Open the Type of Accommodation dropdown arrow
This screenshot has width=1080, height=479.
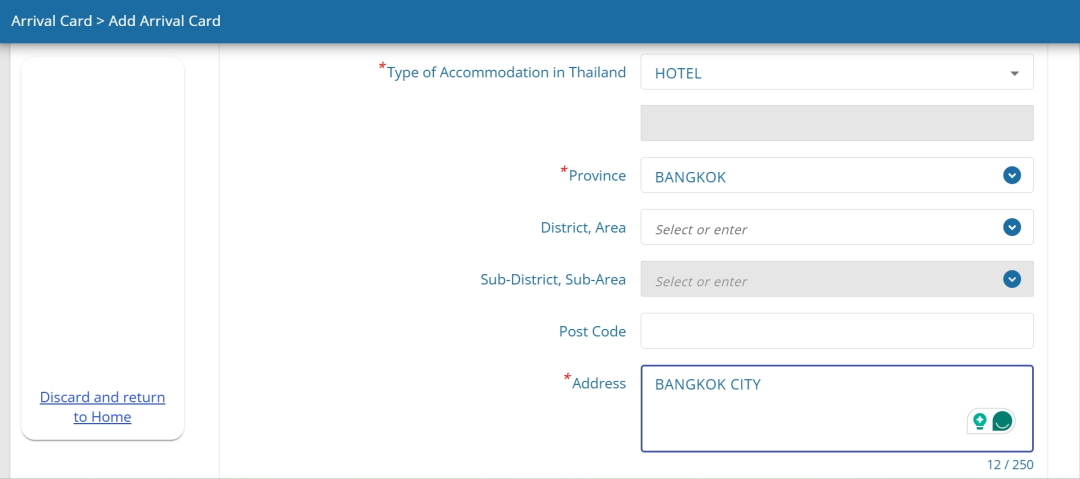(x=1014, y=73)
